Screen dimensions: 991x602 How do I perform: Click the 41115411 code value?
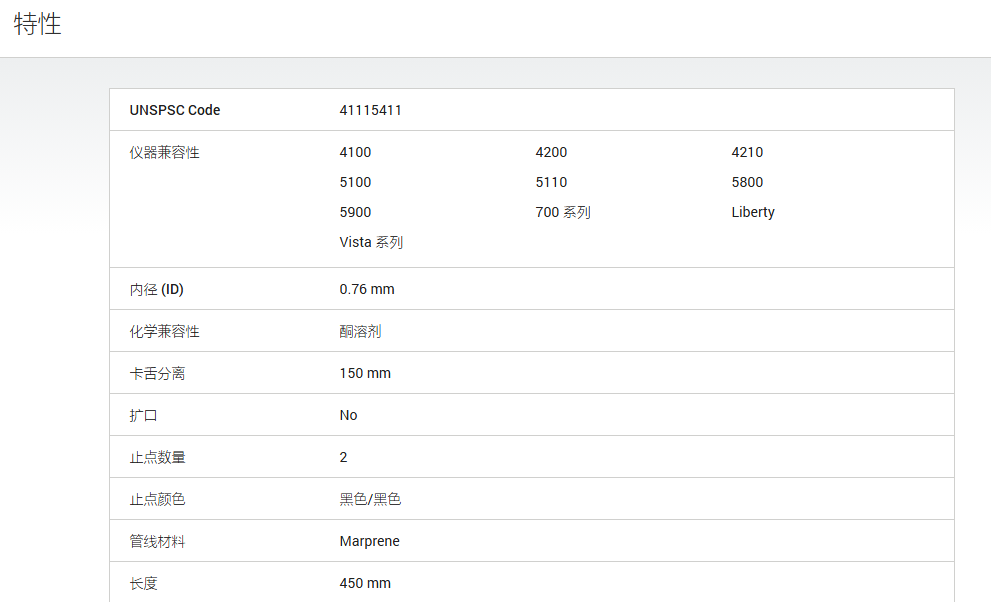[x=370, y=110]
